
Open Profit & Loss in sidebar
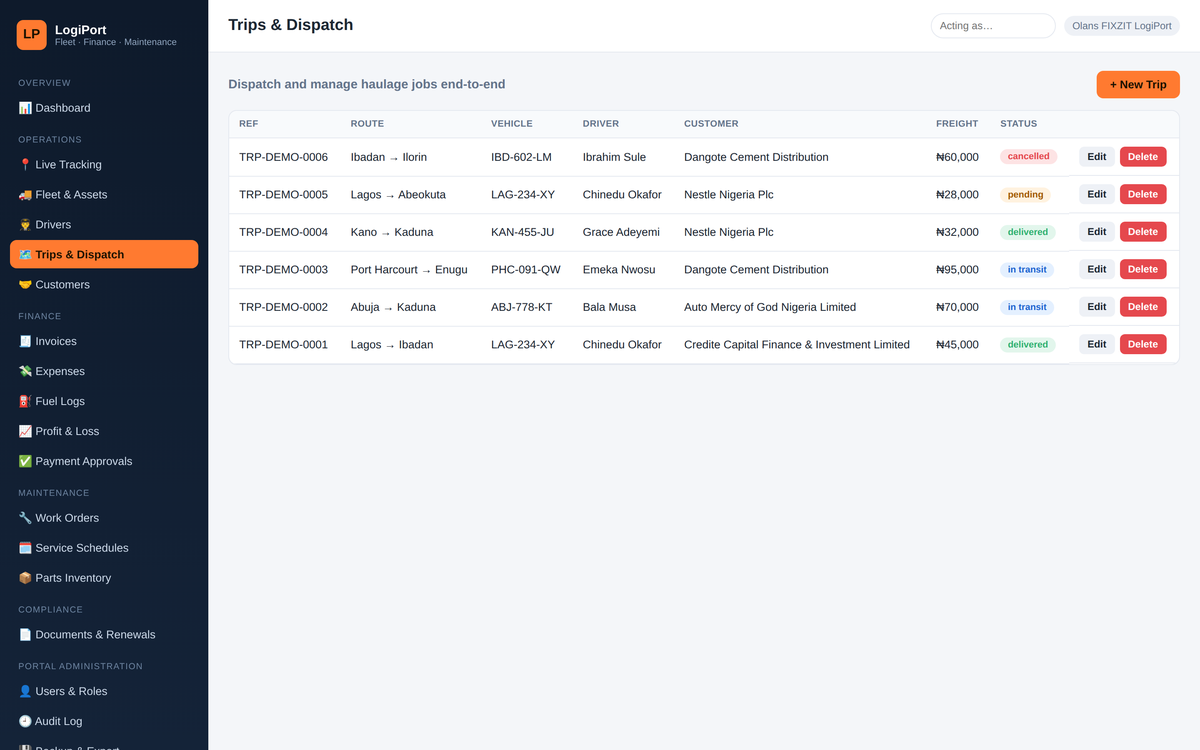coord(104,432)
